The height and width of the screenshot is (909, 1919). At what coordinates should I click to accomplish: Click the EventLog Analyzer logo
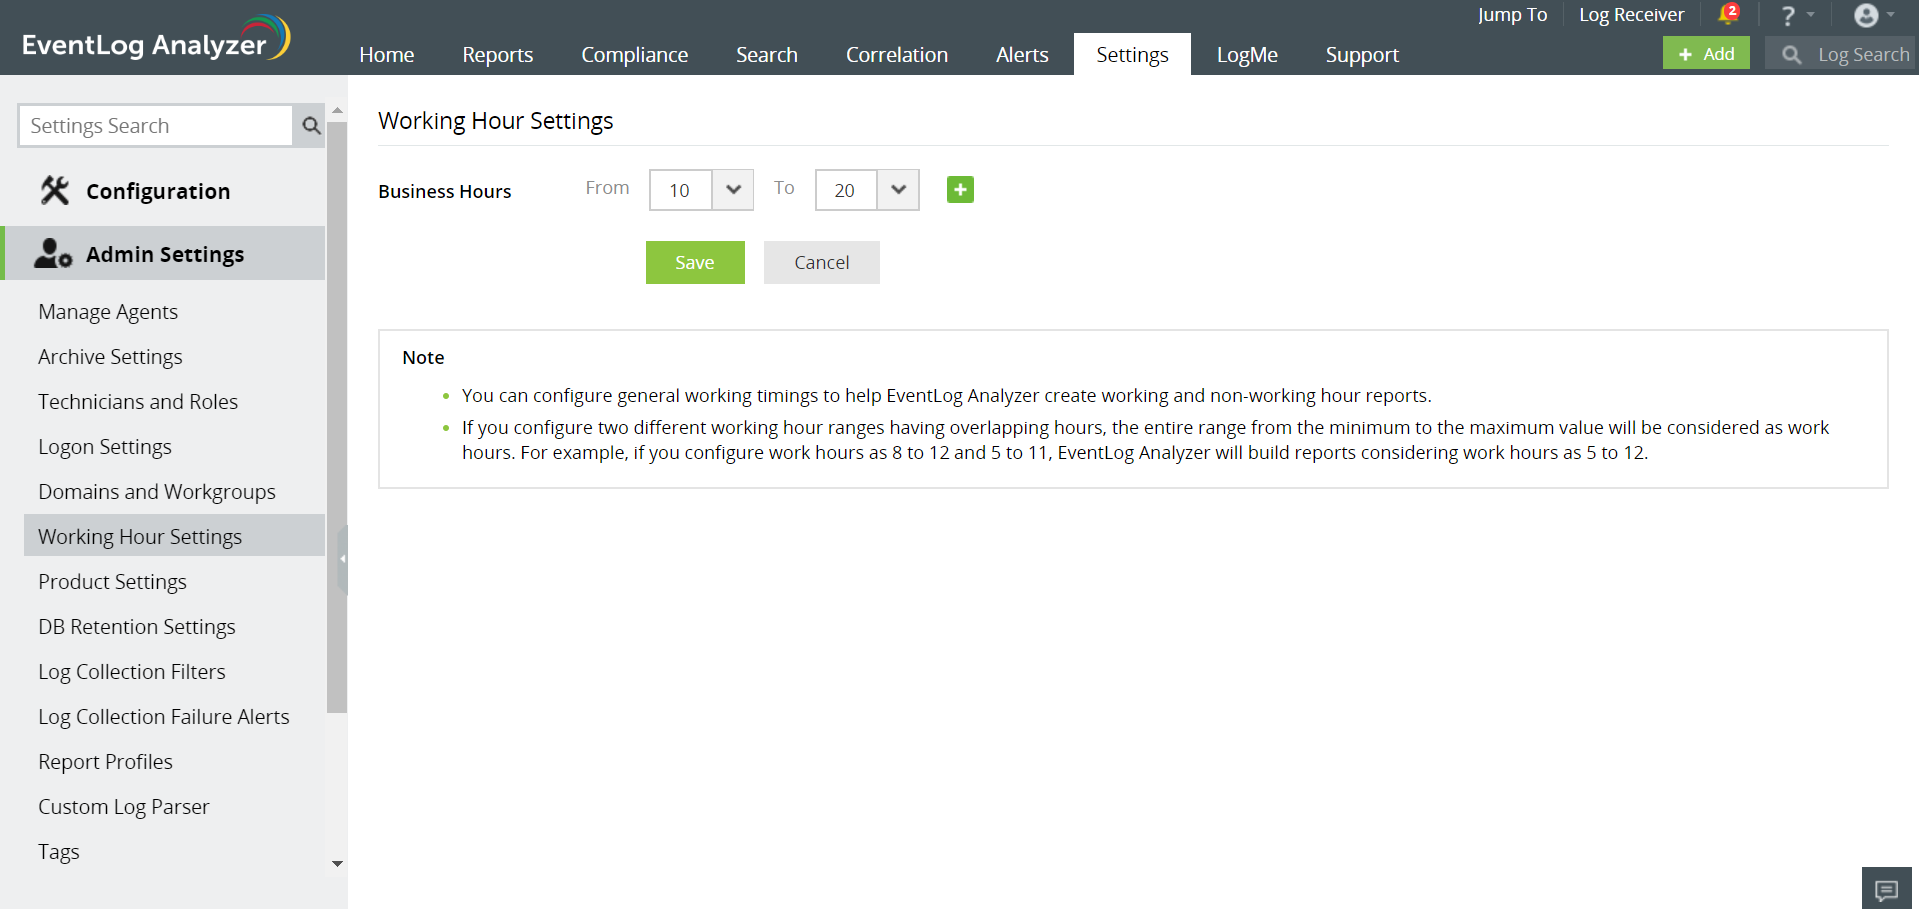[x=156, y=40]
